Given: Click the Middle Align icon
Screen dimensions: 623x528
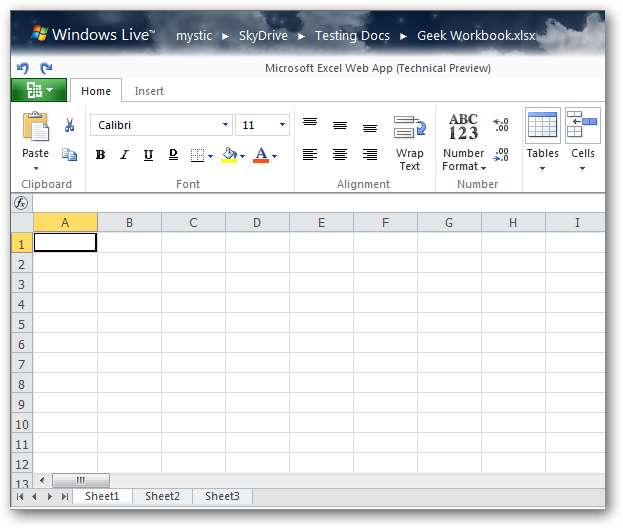Looking at the screenshot, I should point(340,126).
